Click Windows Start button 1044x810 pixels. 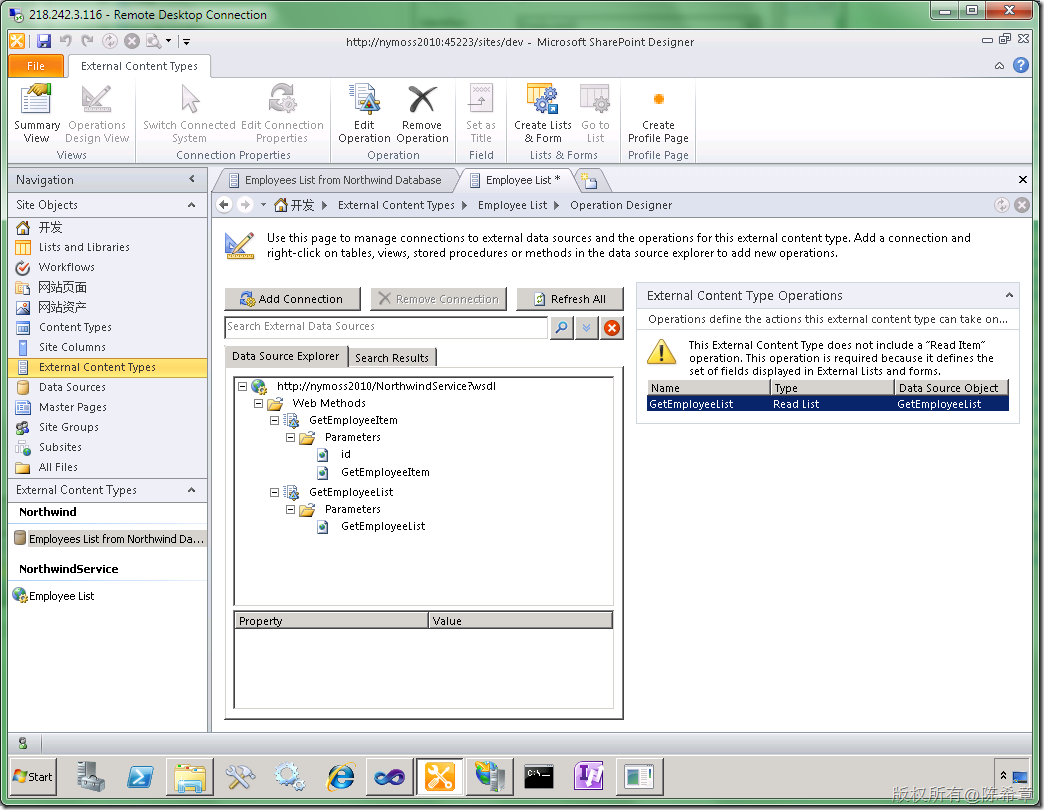coord(33,777)
